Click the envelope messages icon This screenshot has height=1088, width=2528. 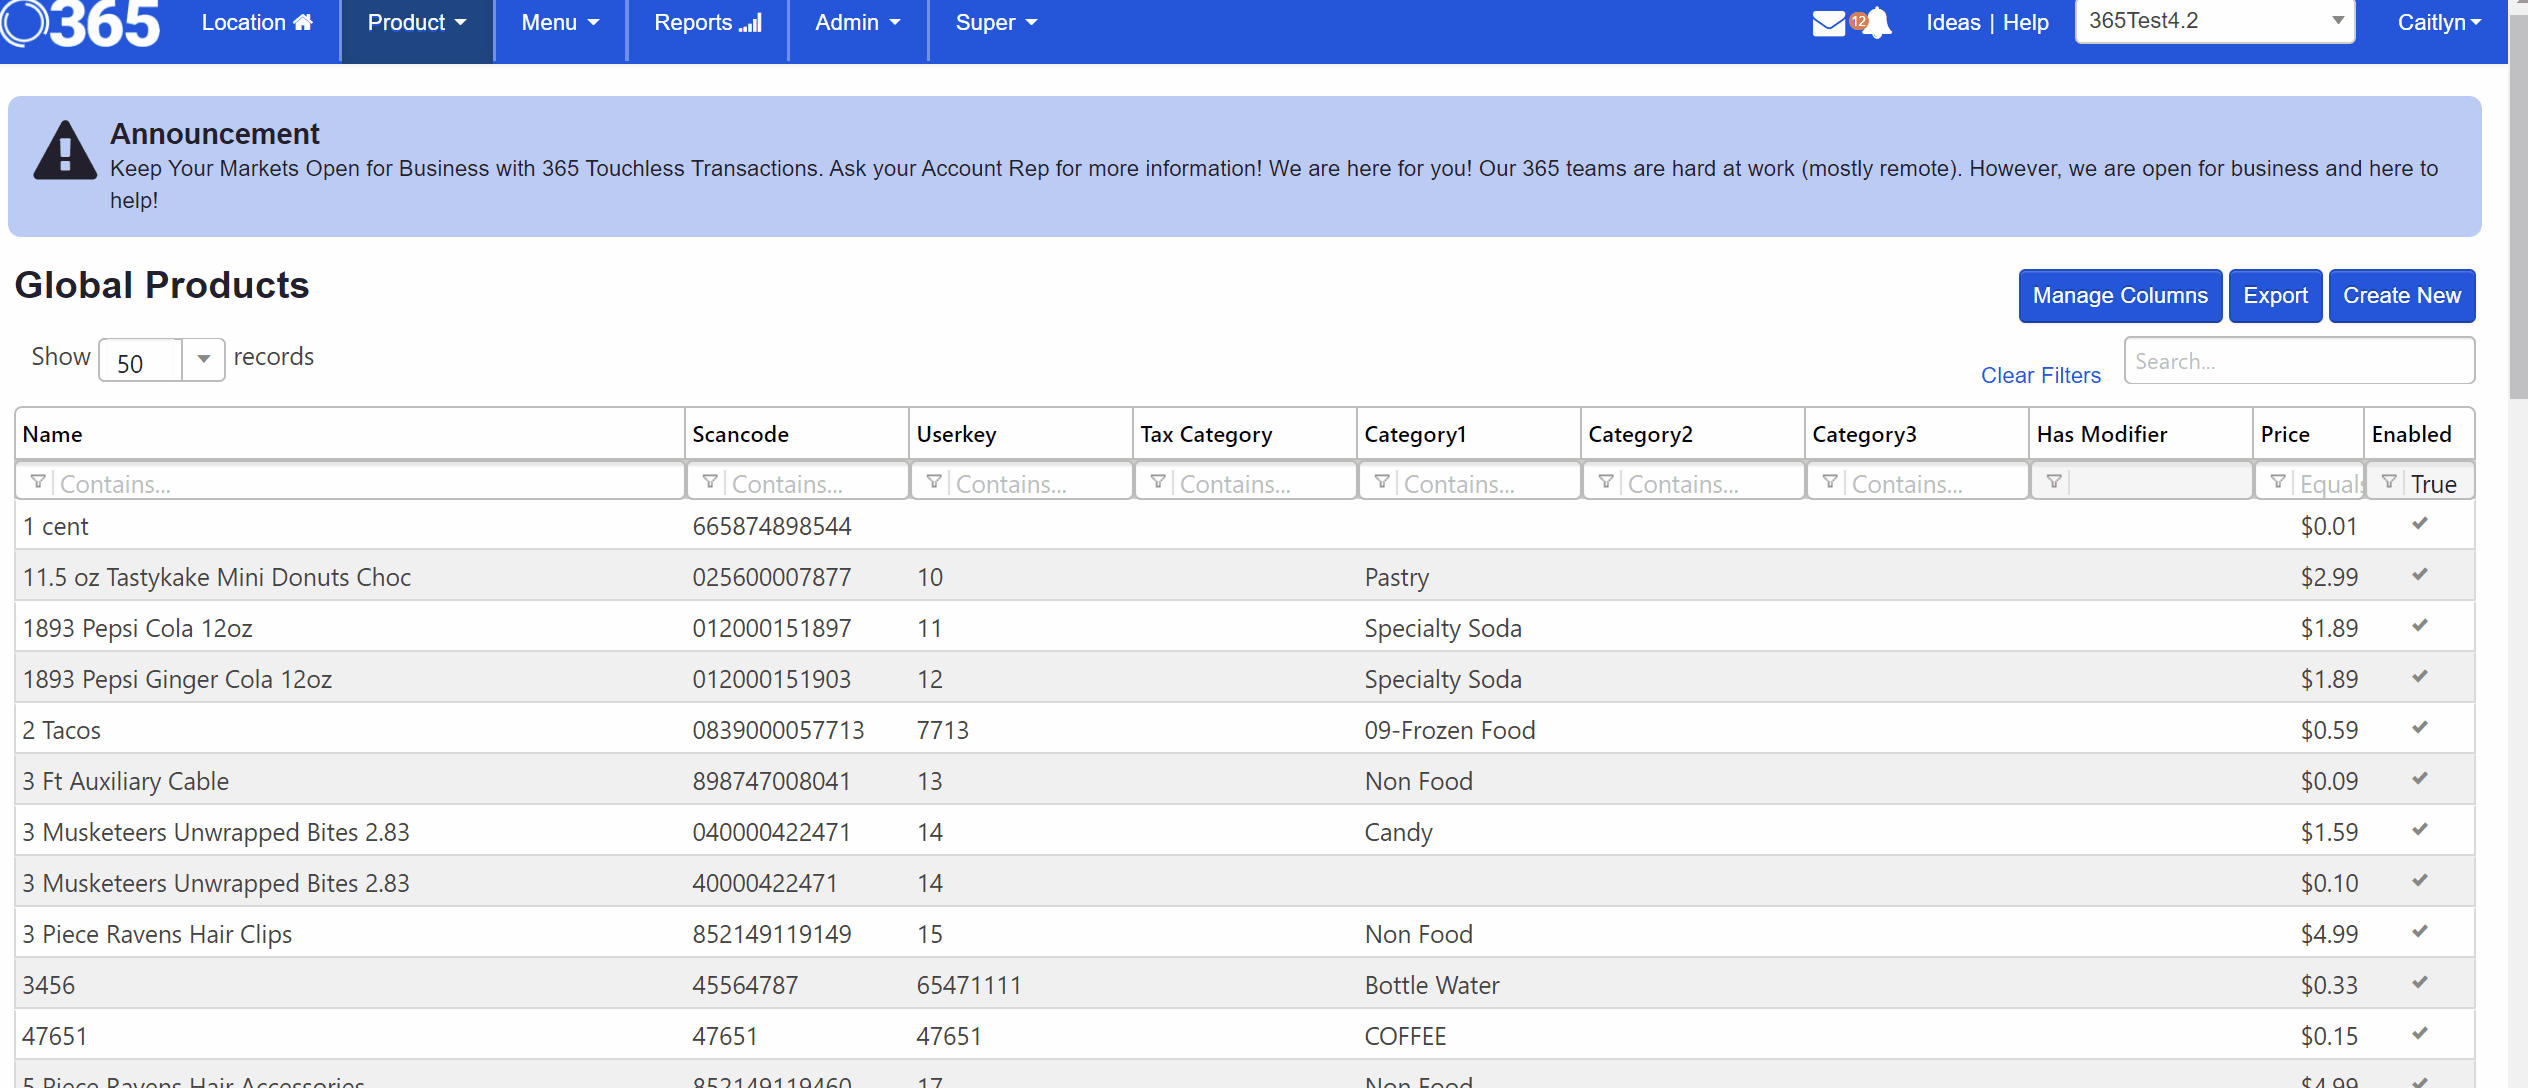(1828, 23)
